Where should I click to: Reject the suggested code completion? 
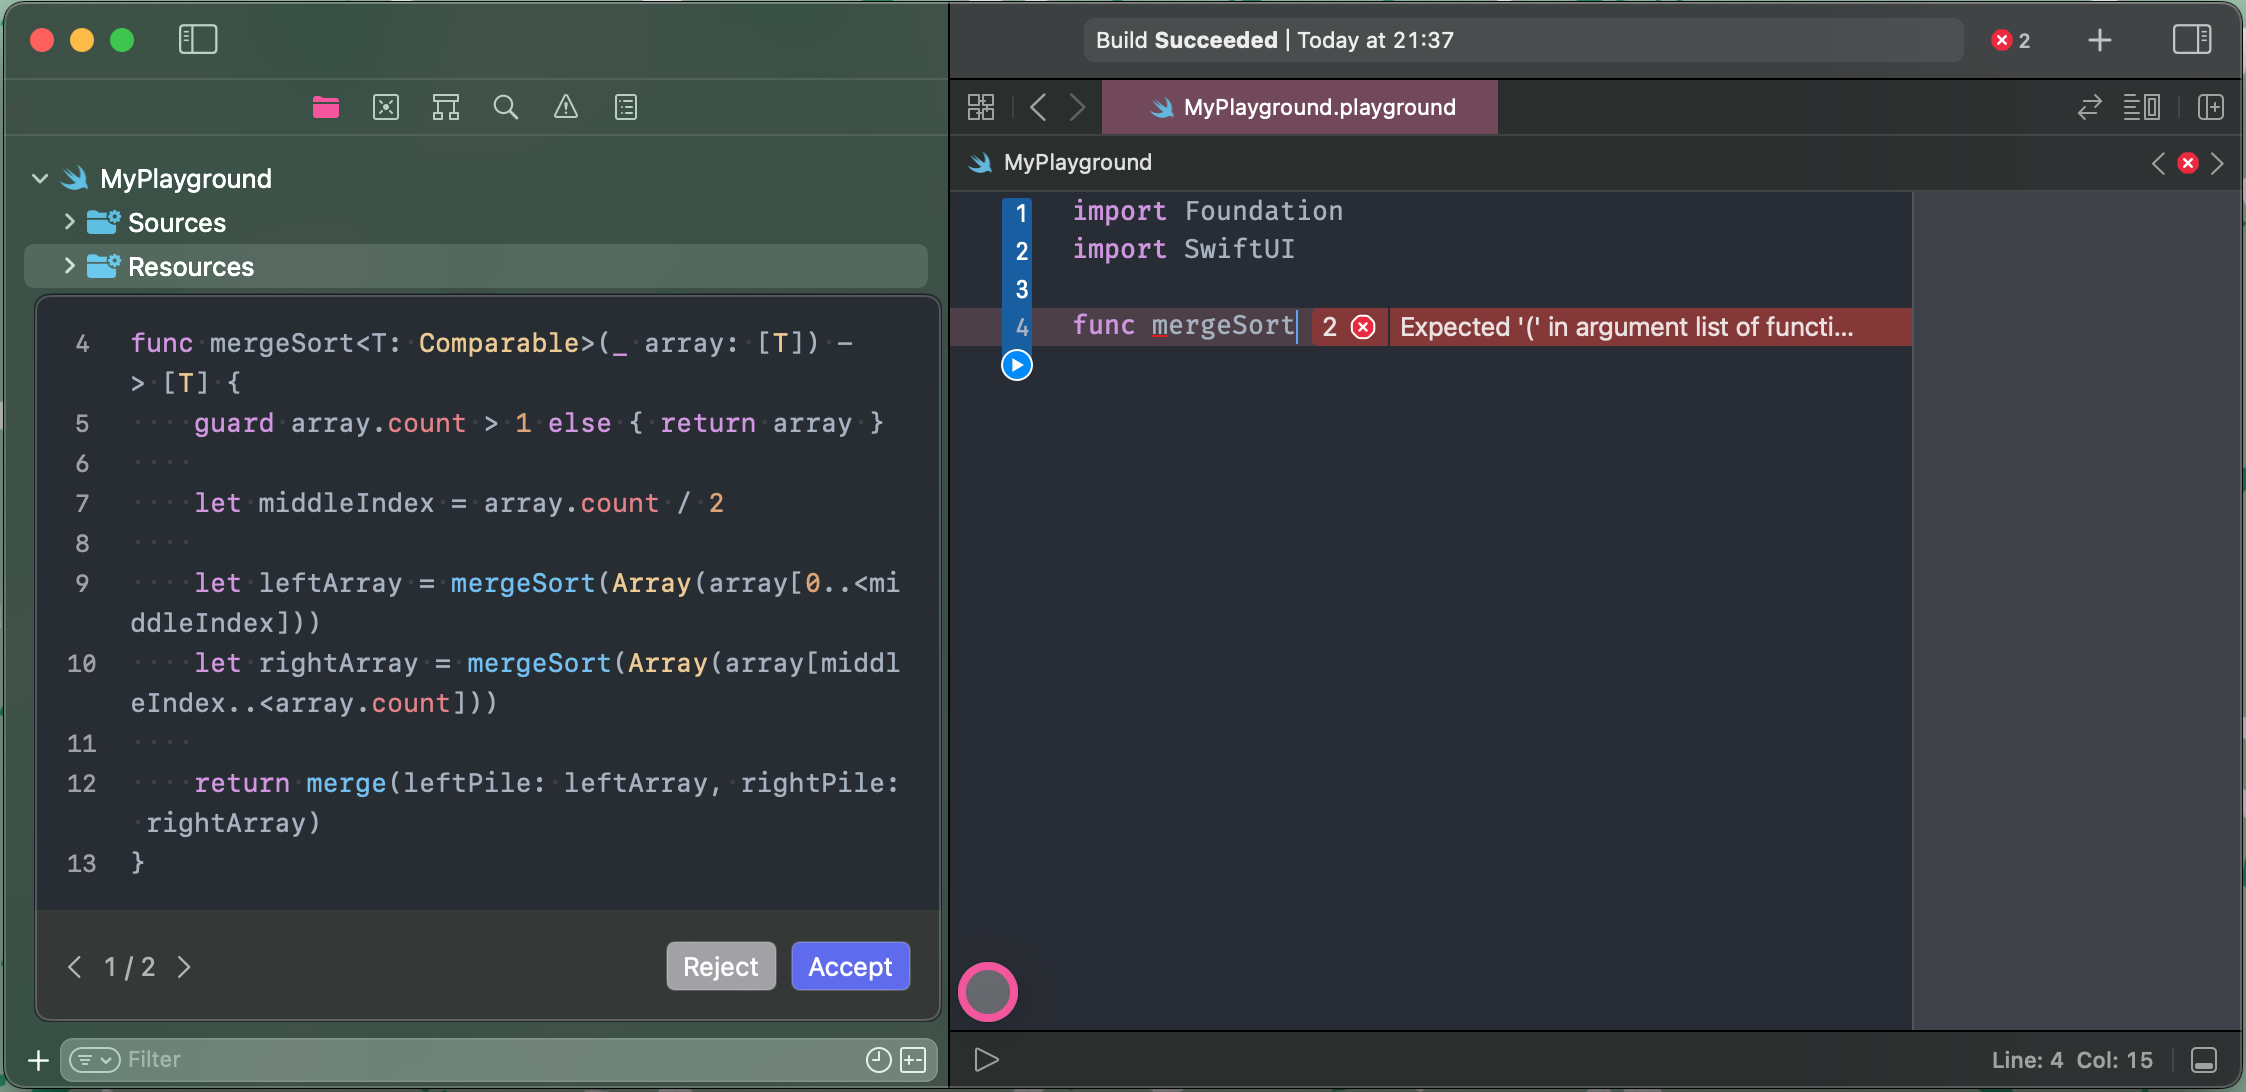720,966
